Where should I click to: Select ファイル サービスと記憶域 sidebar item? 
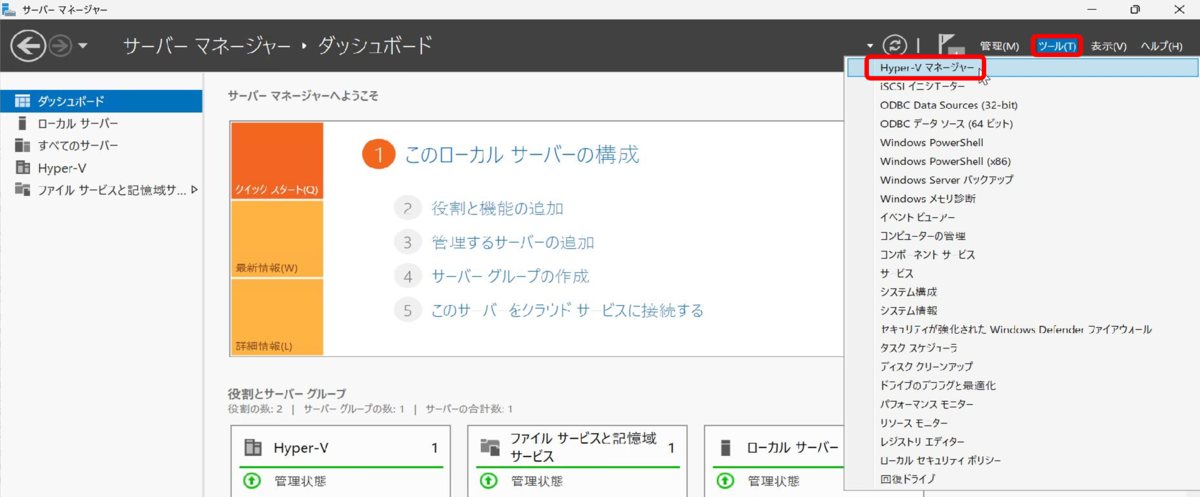(x=101, y=189)
